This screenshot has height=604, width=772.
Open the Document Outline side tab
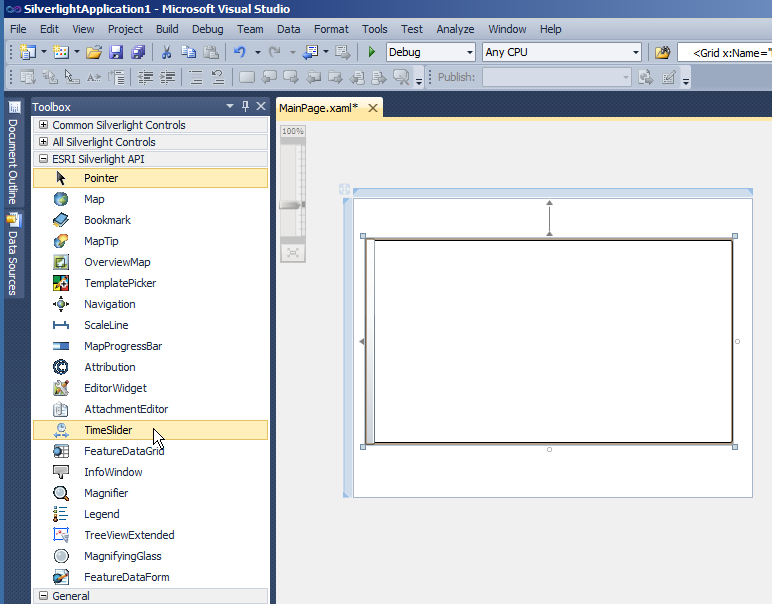point(13,154)
